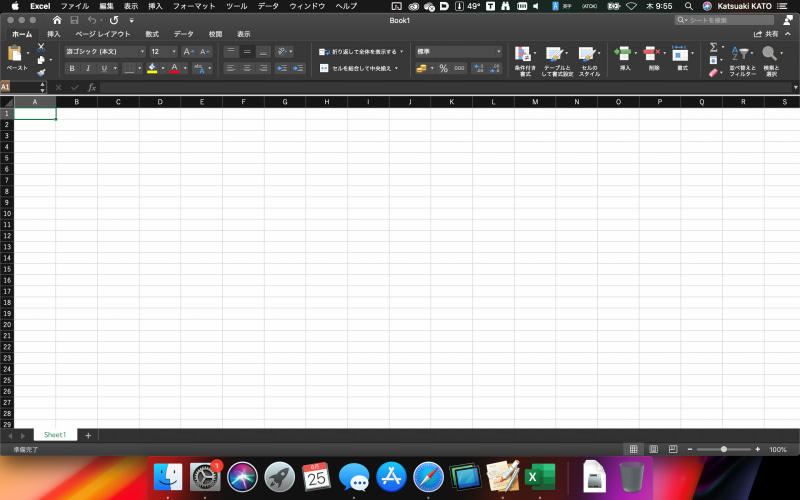Screen dimensions: 800x500
Task: Open the ファイル menu in menu bar
Action: [74, 6]
